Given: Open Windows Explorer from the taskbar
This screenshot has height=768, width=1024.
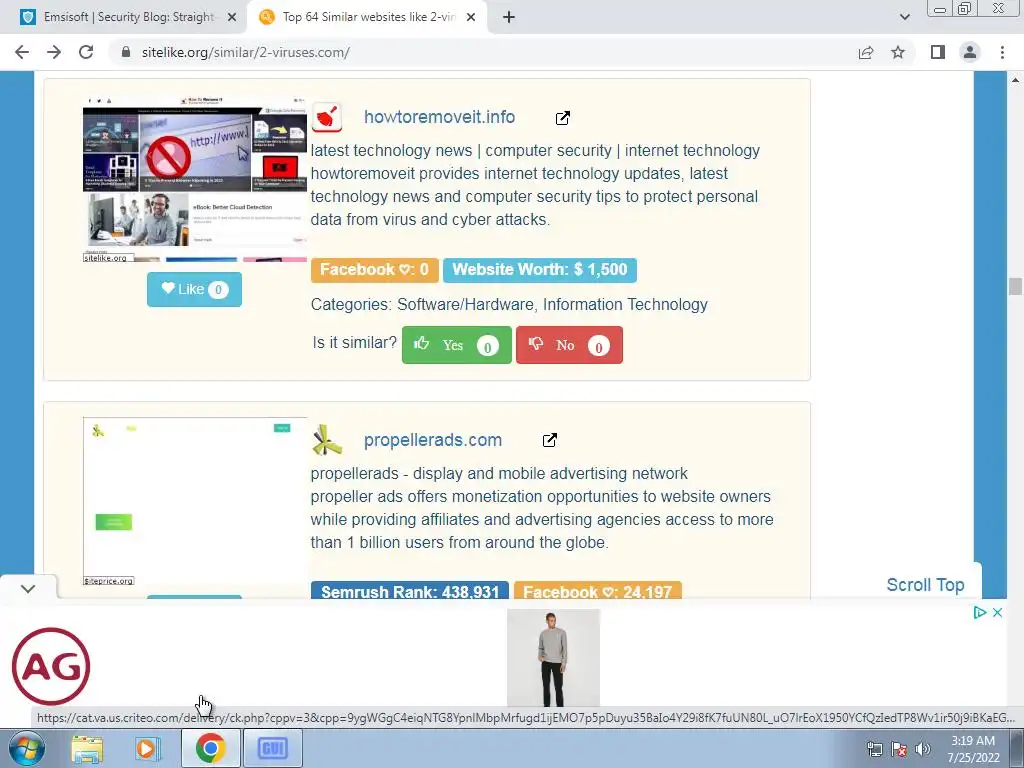Looking at the screenshot, I should click(87, 748).
